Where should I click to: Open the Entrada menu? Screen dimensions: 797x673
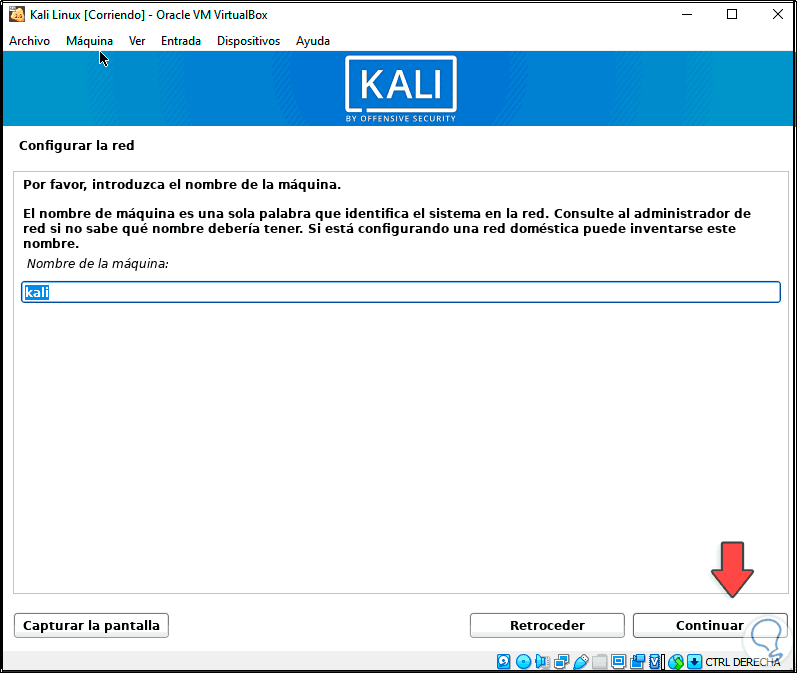(181, 41)
